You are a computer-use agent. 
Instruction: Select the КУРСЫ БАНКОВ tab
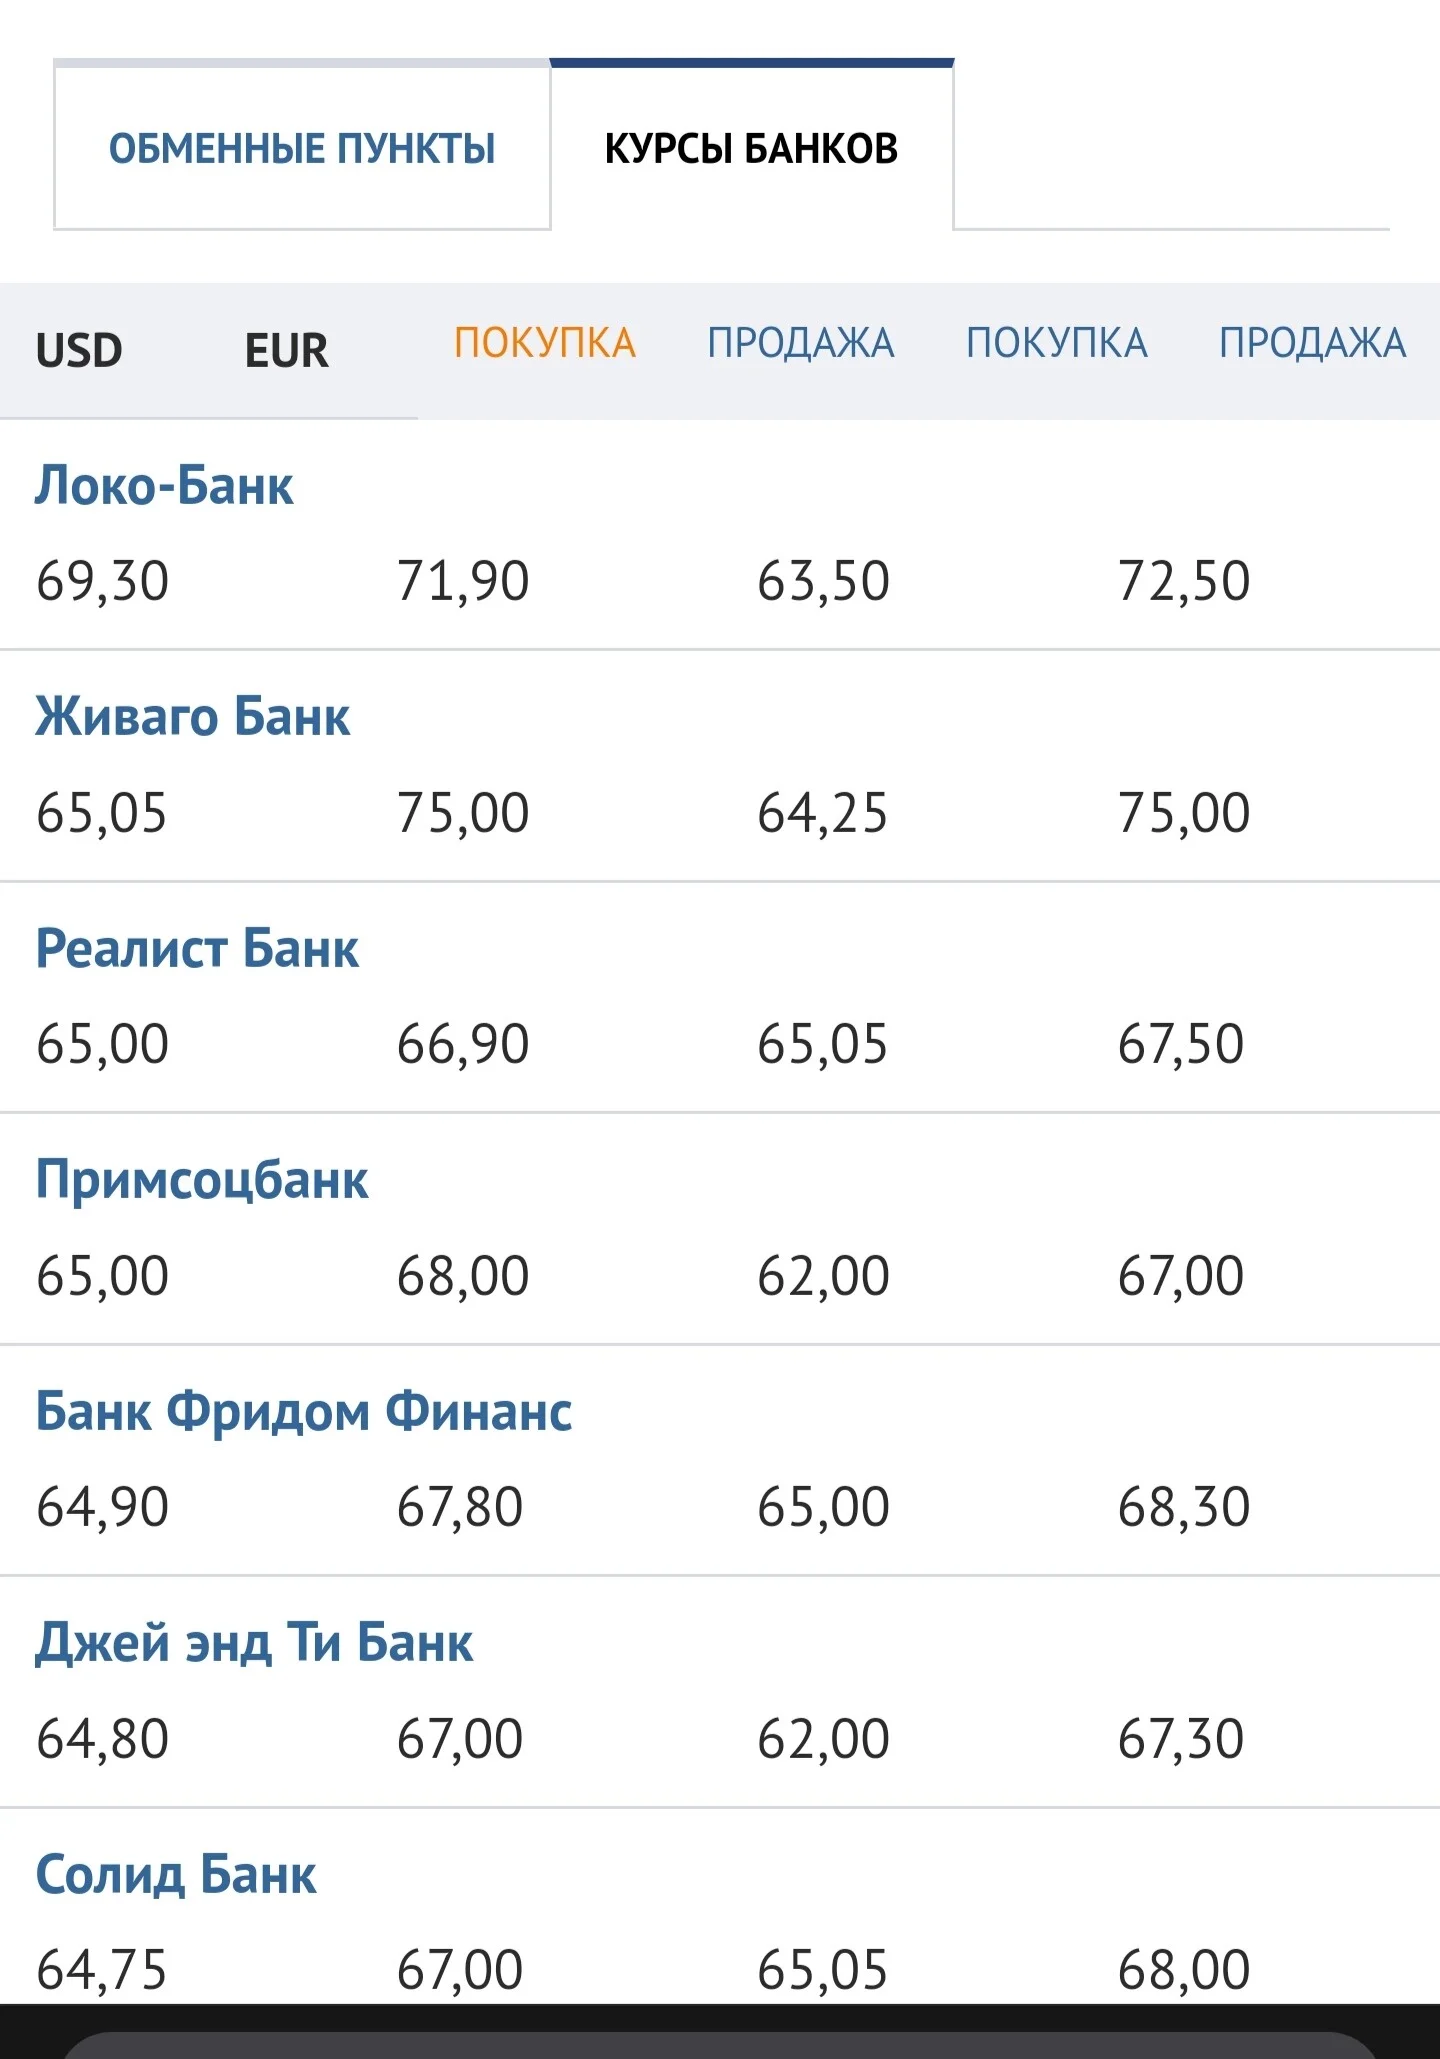[752, 147]
